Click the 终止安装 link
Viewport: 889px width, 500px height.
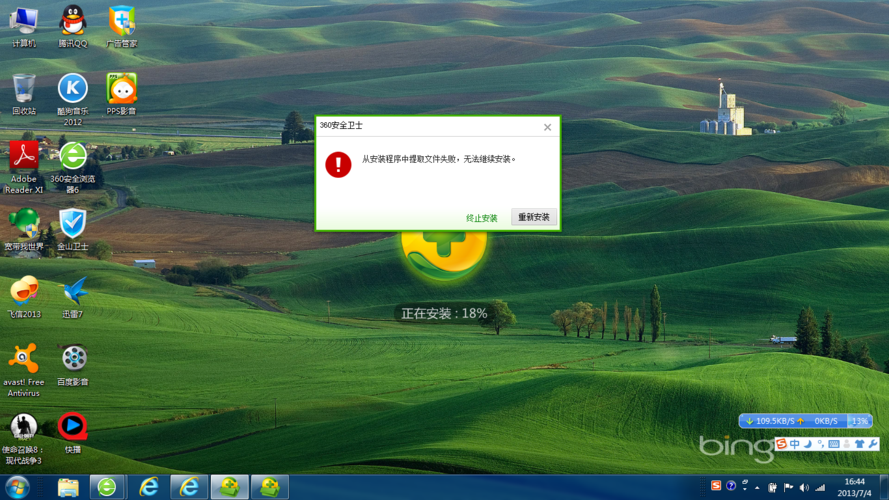point(481,218)
